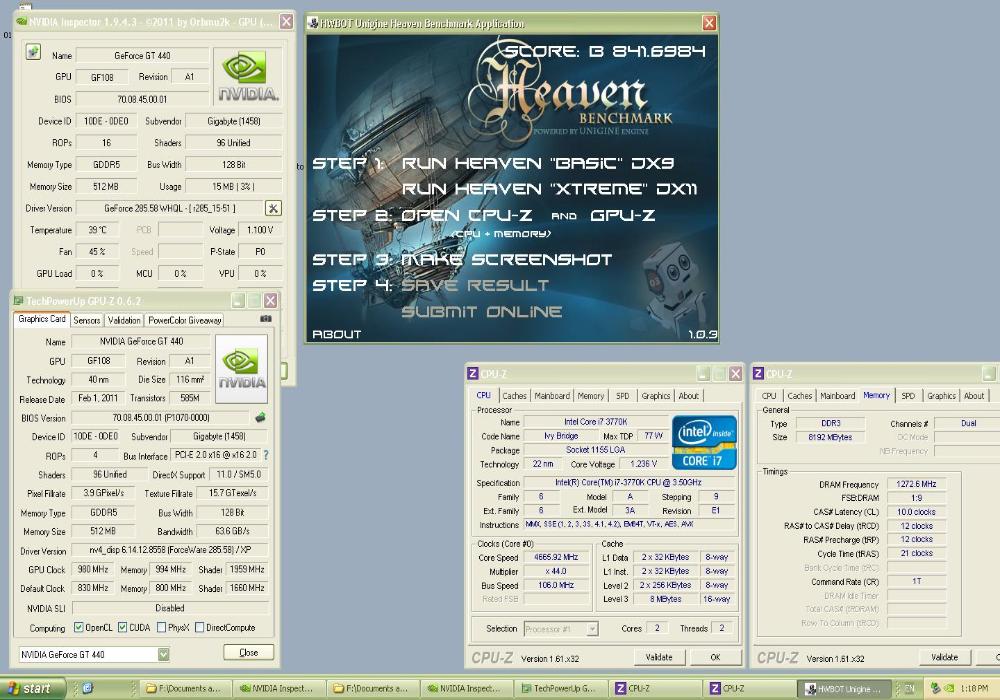Switch to HWBOT Unigine taskbar button
Image resolution: width=1000 pixels, height=700 pixels.
(x=843, y=689)
